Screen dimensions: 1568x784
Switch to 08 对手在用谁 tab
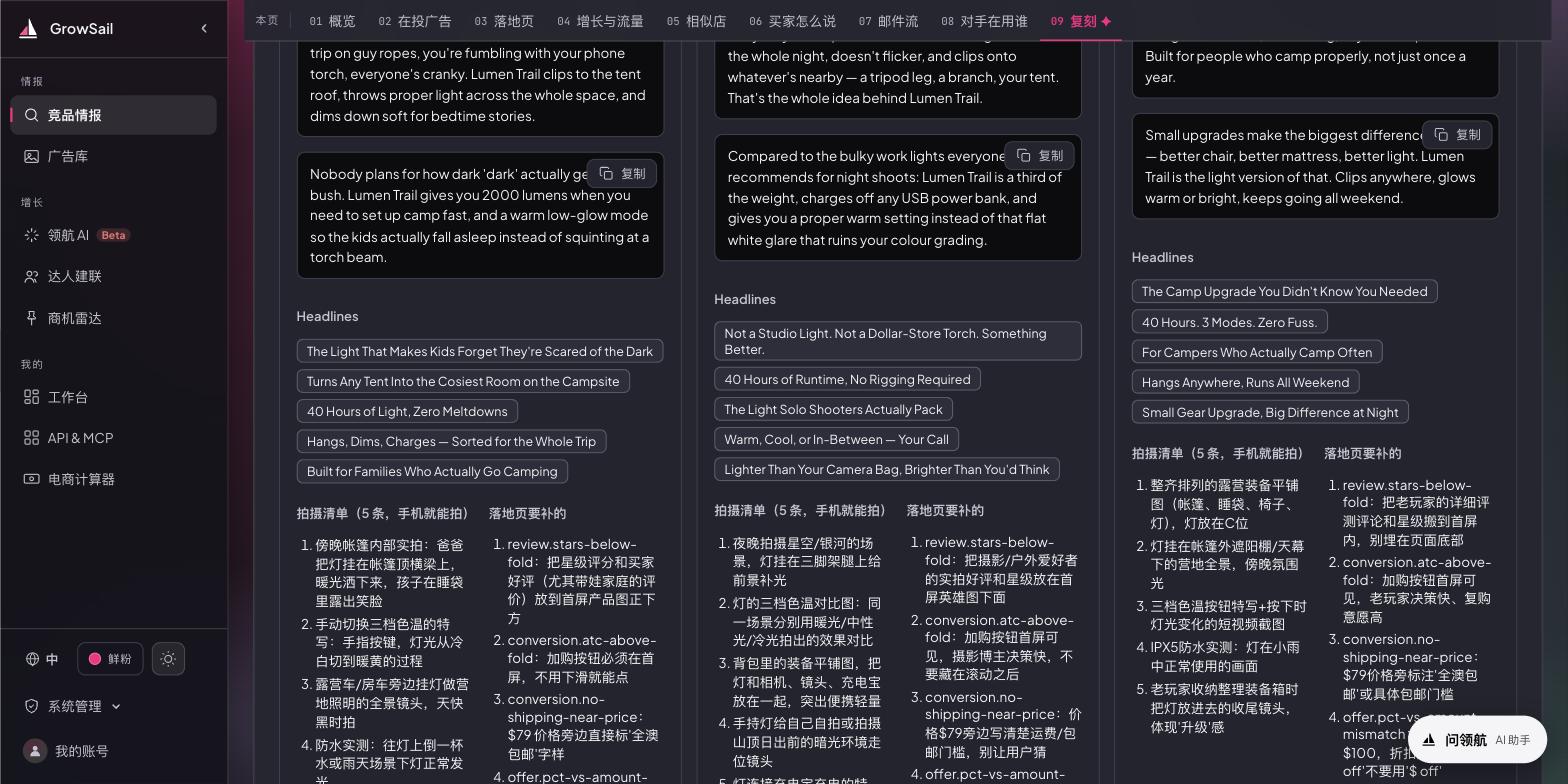coord(984,21)
